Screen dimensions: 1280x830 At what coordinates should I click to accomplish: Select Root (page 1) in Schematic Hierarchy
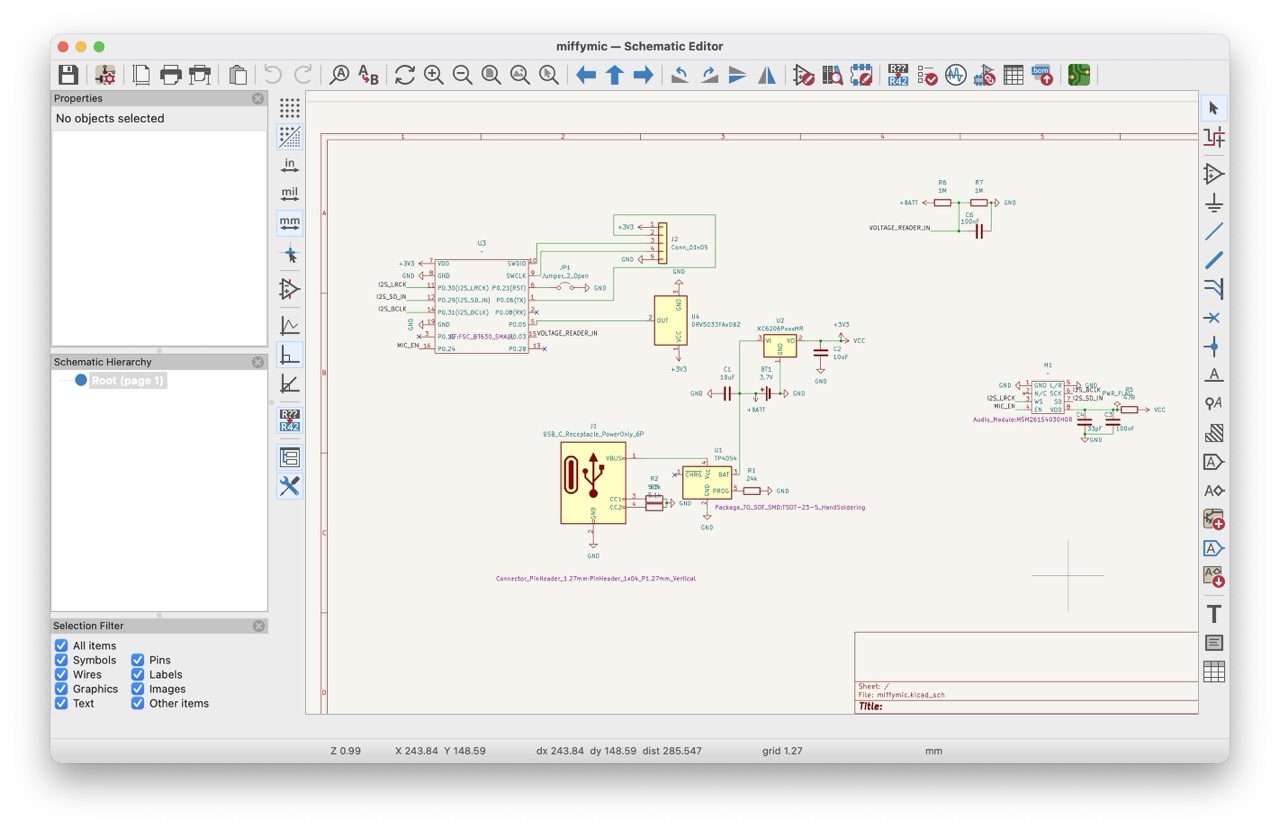point(127,381)
